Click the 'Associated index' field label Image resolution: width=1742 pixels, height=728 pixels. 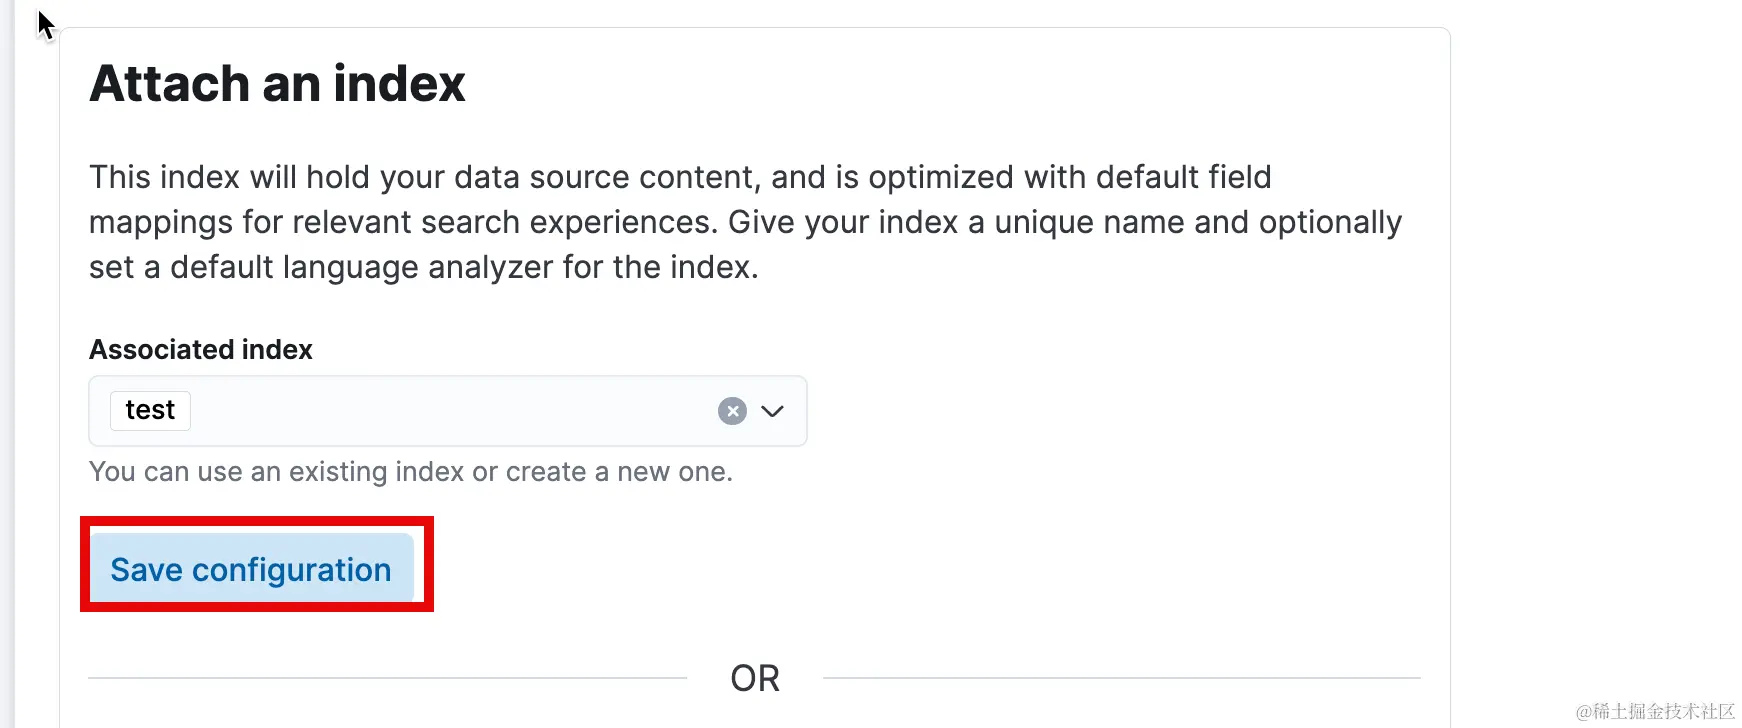[x=201, y=349]
